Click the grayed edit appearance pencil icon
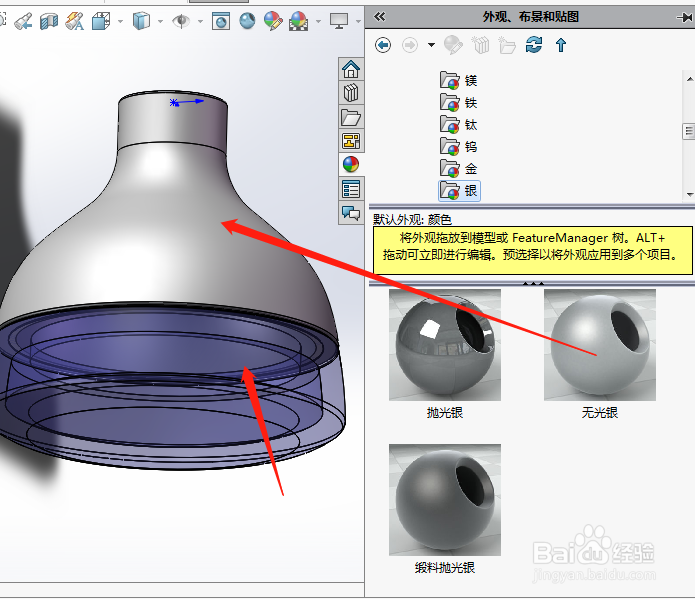The width and height of the screenshot is (695, 599). [x=453, y=45]
